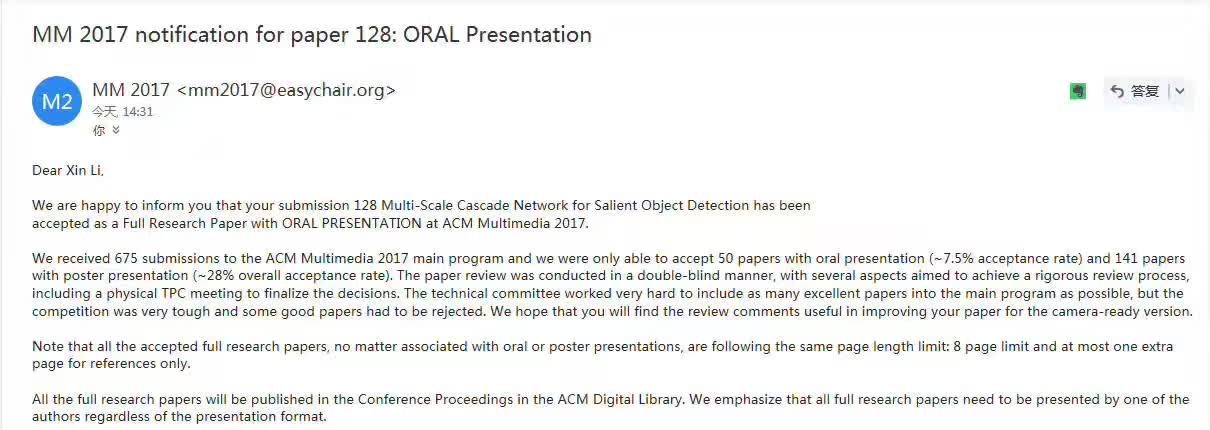Click the email subject heading
The height and width of the screenshot is (430, 1210).
(312, 35)
